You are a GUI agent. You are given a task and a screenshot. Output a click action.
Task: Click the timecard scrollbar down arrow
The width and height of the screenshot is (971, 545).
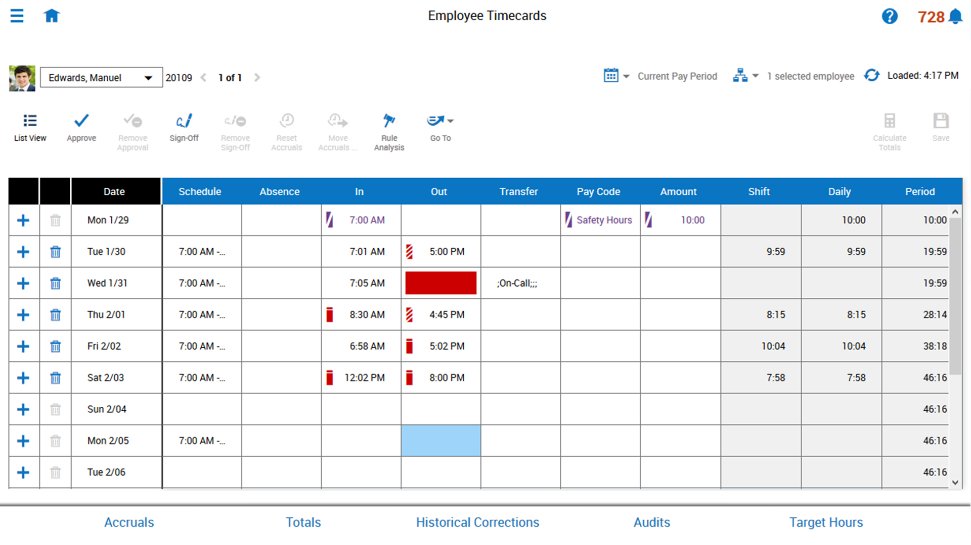point(955,482)
